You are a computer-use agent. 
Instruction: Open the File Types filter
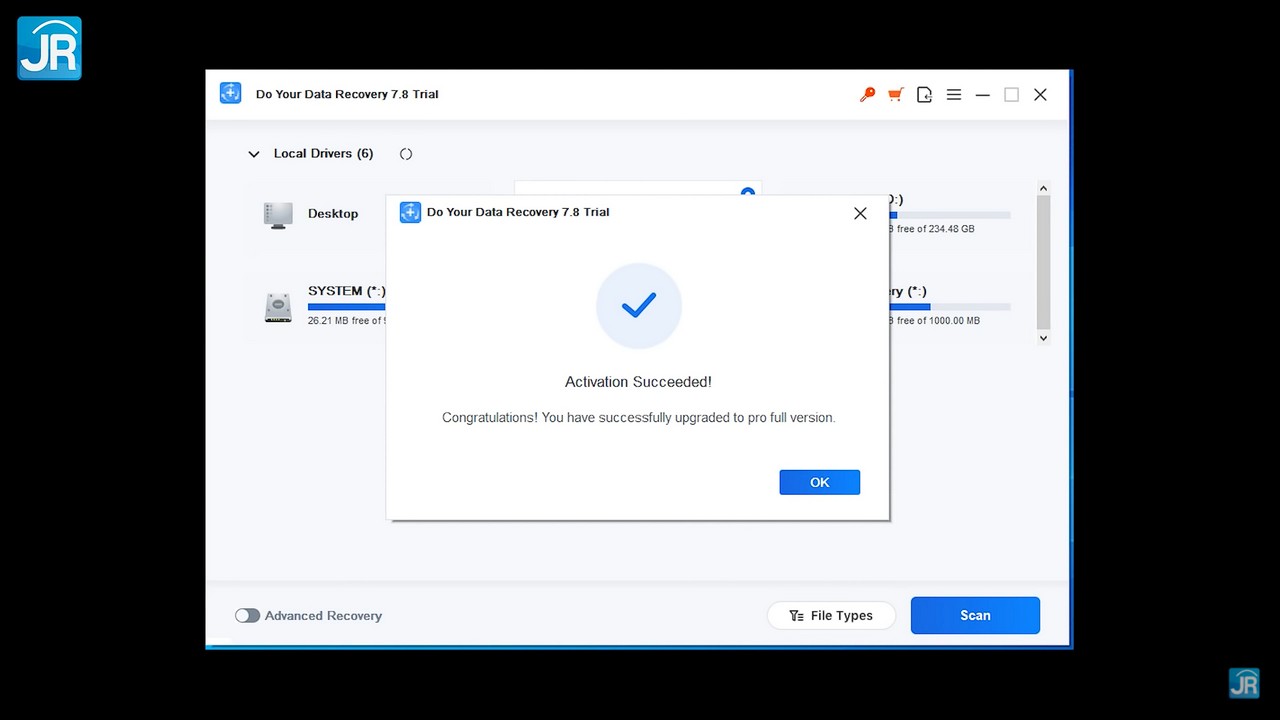(x=831, y=616)
